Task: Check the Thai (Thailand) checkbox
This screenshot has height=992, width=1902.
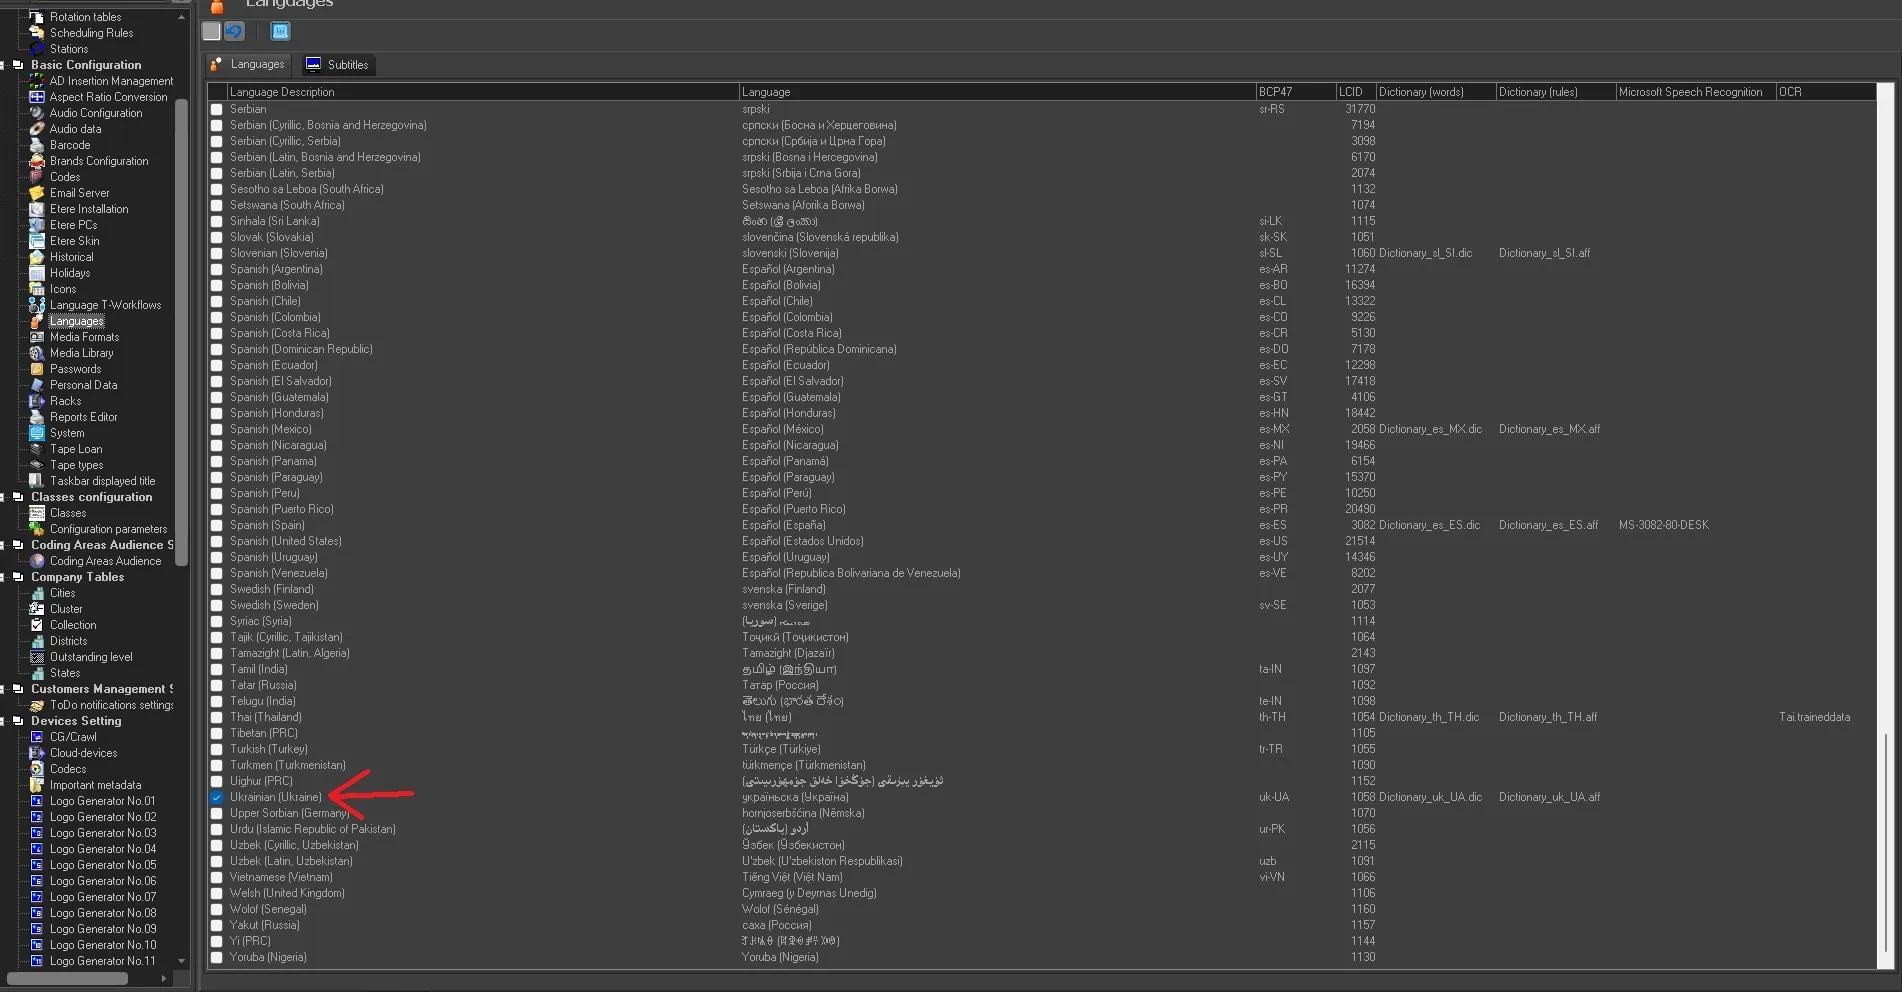Action: tap(217, 717)
